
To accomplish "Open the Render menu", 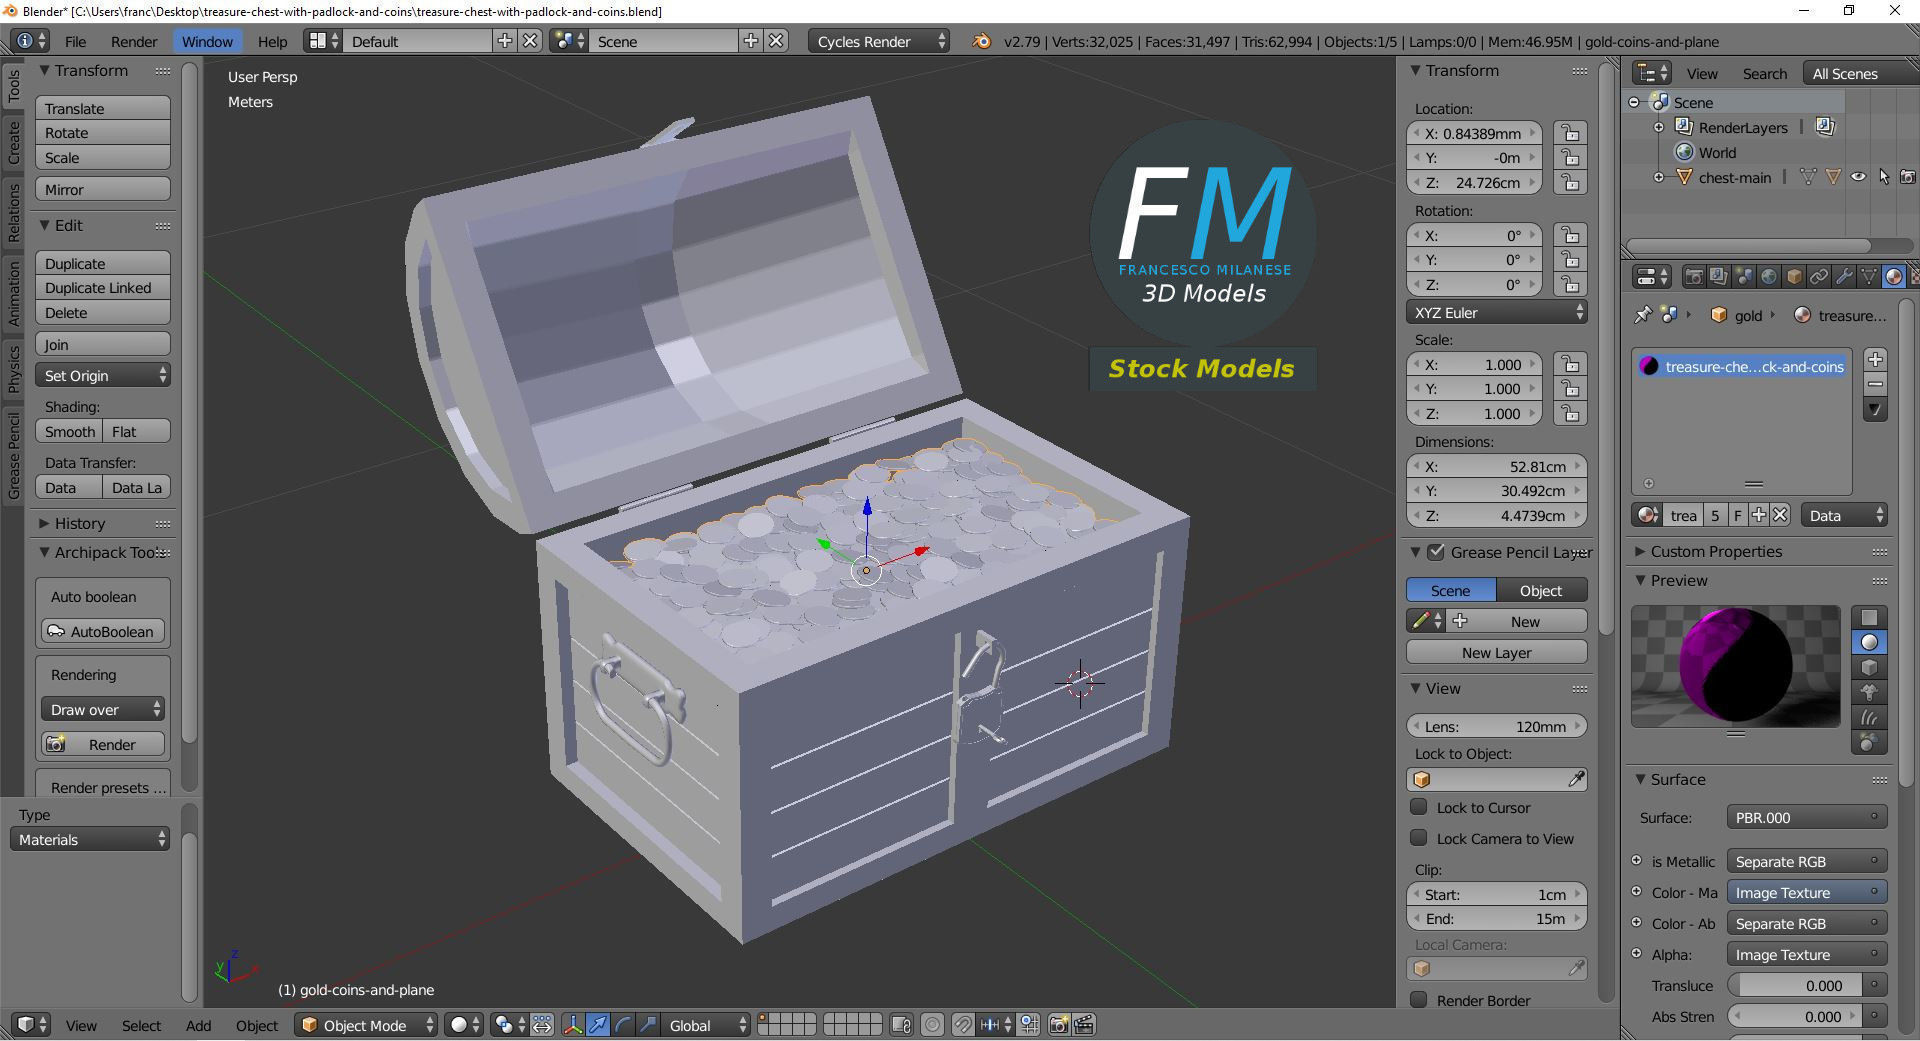I will (x=134, y=41).
